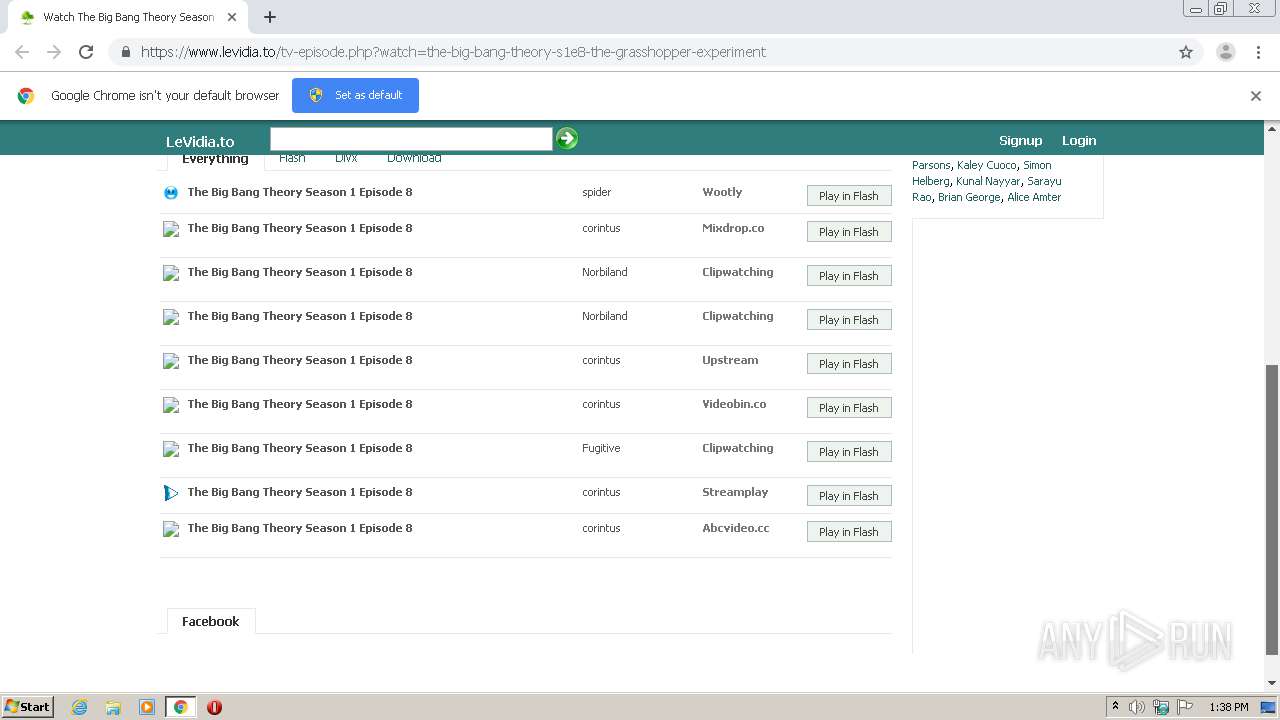Show hidden system tray icons
This screenshot has width=1280, height=720.
[x=1115, y=707]
